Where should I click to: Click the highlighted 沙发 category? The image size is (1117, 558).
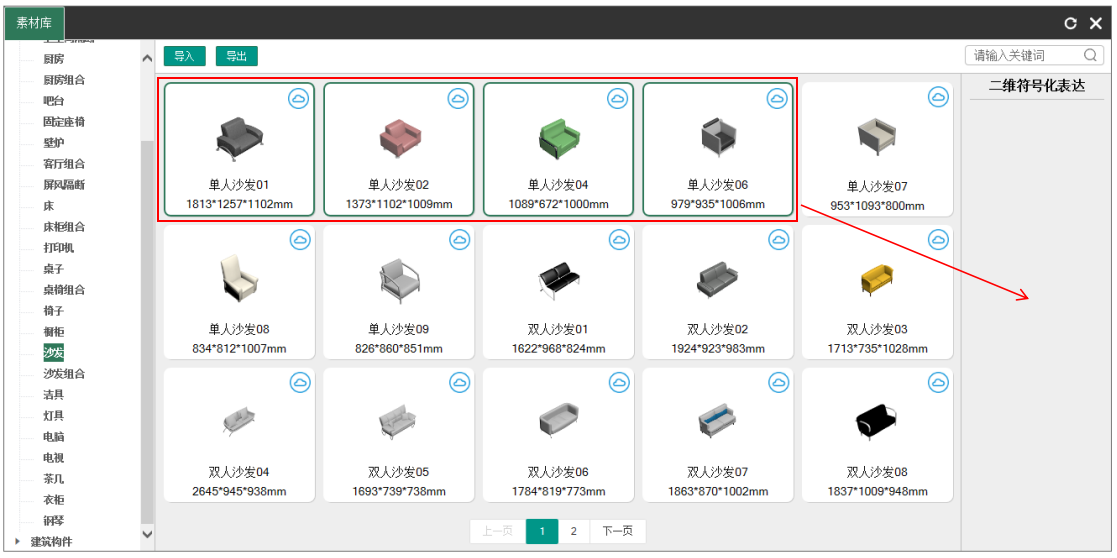tap(53, 353)
